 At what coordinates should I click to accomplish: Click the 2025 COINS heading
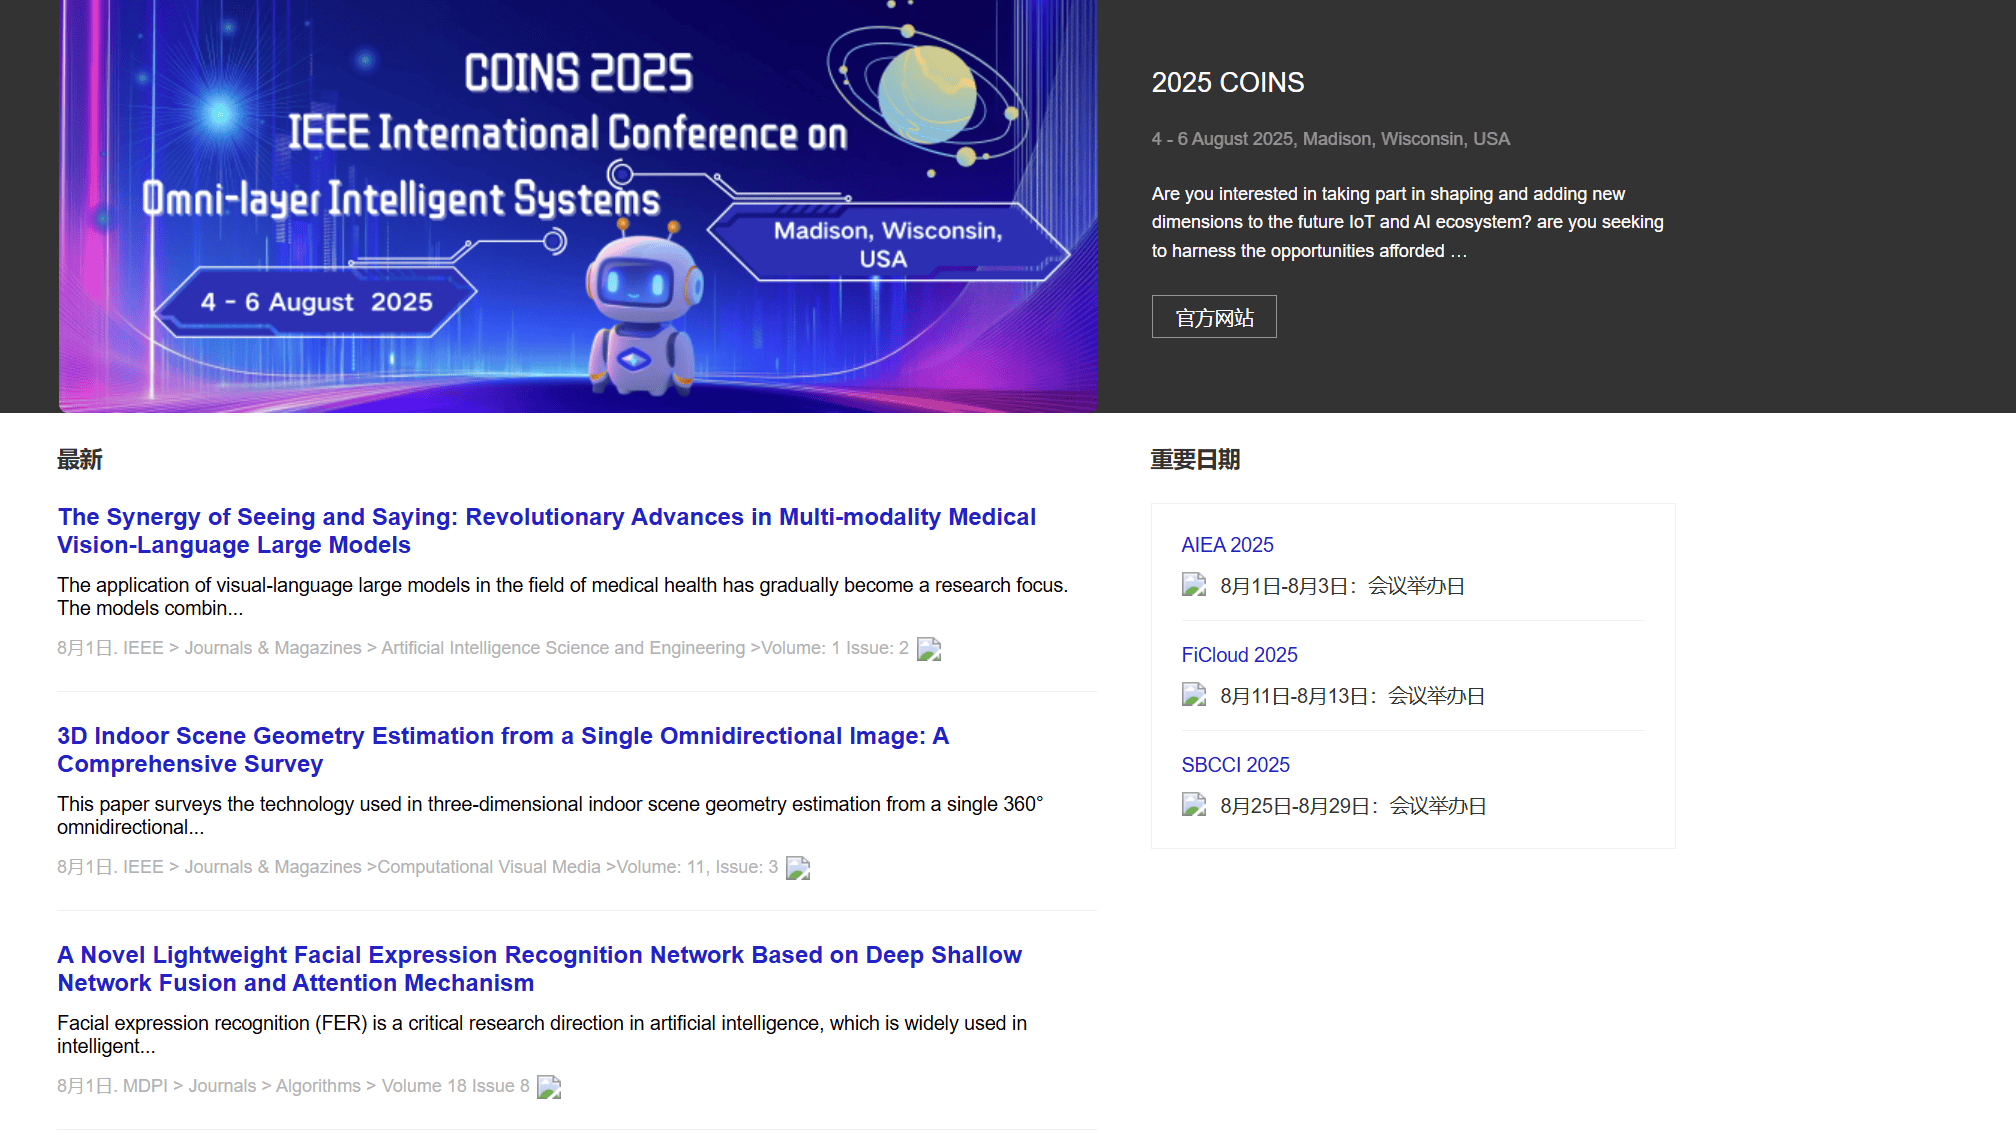[x=1227, y=83]
